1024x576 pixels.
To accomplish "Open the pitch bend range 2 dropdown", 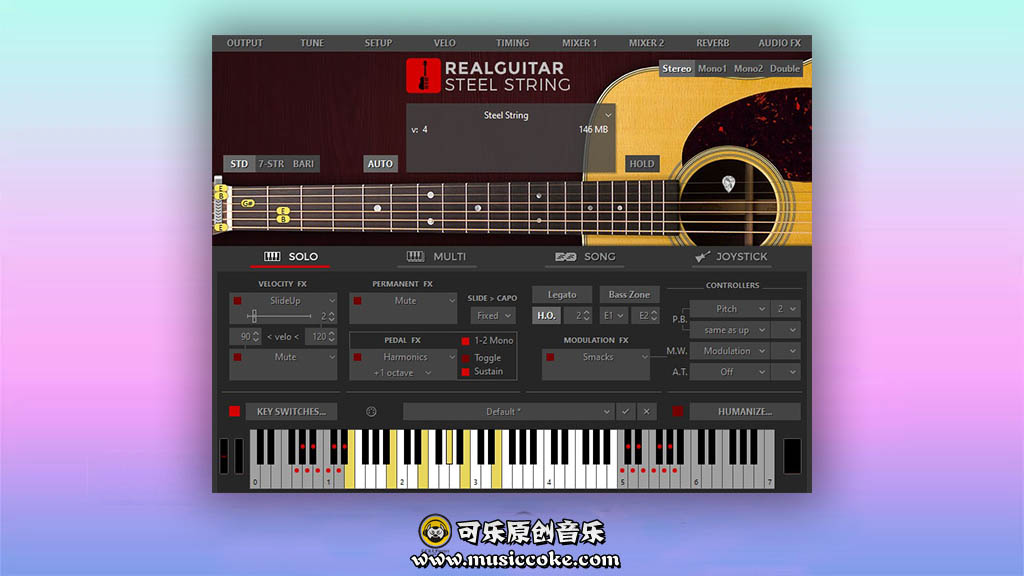I will tap(786, 308).
